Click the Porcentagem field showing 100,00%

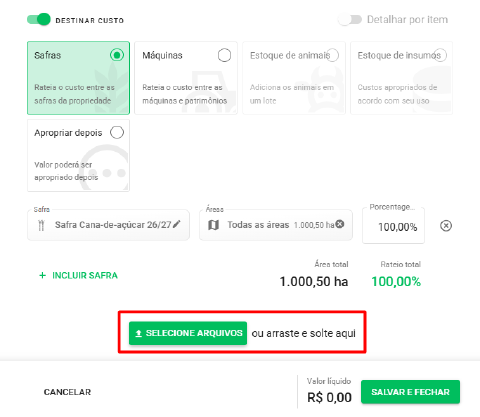[x=393, y=226]
